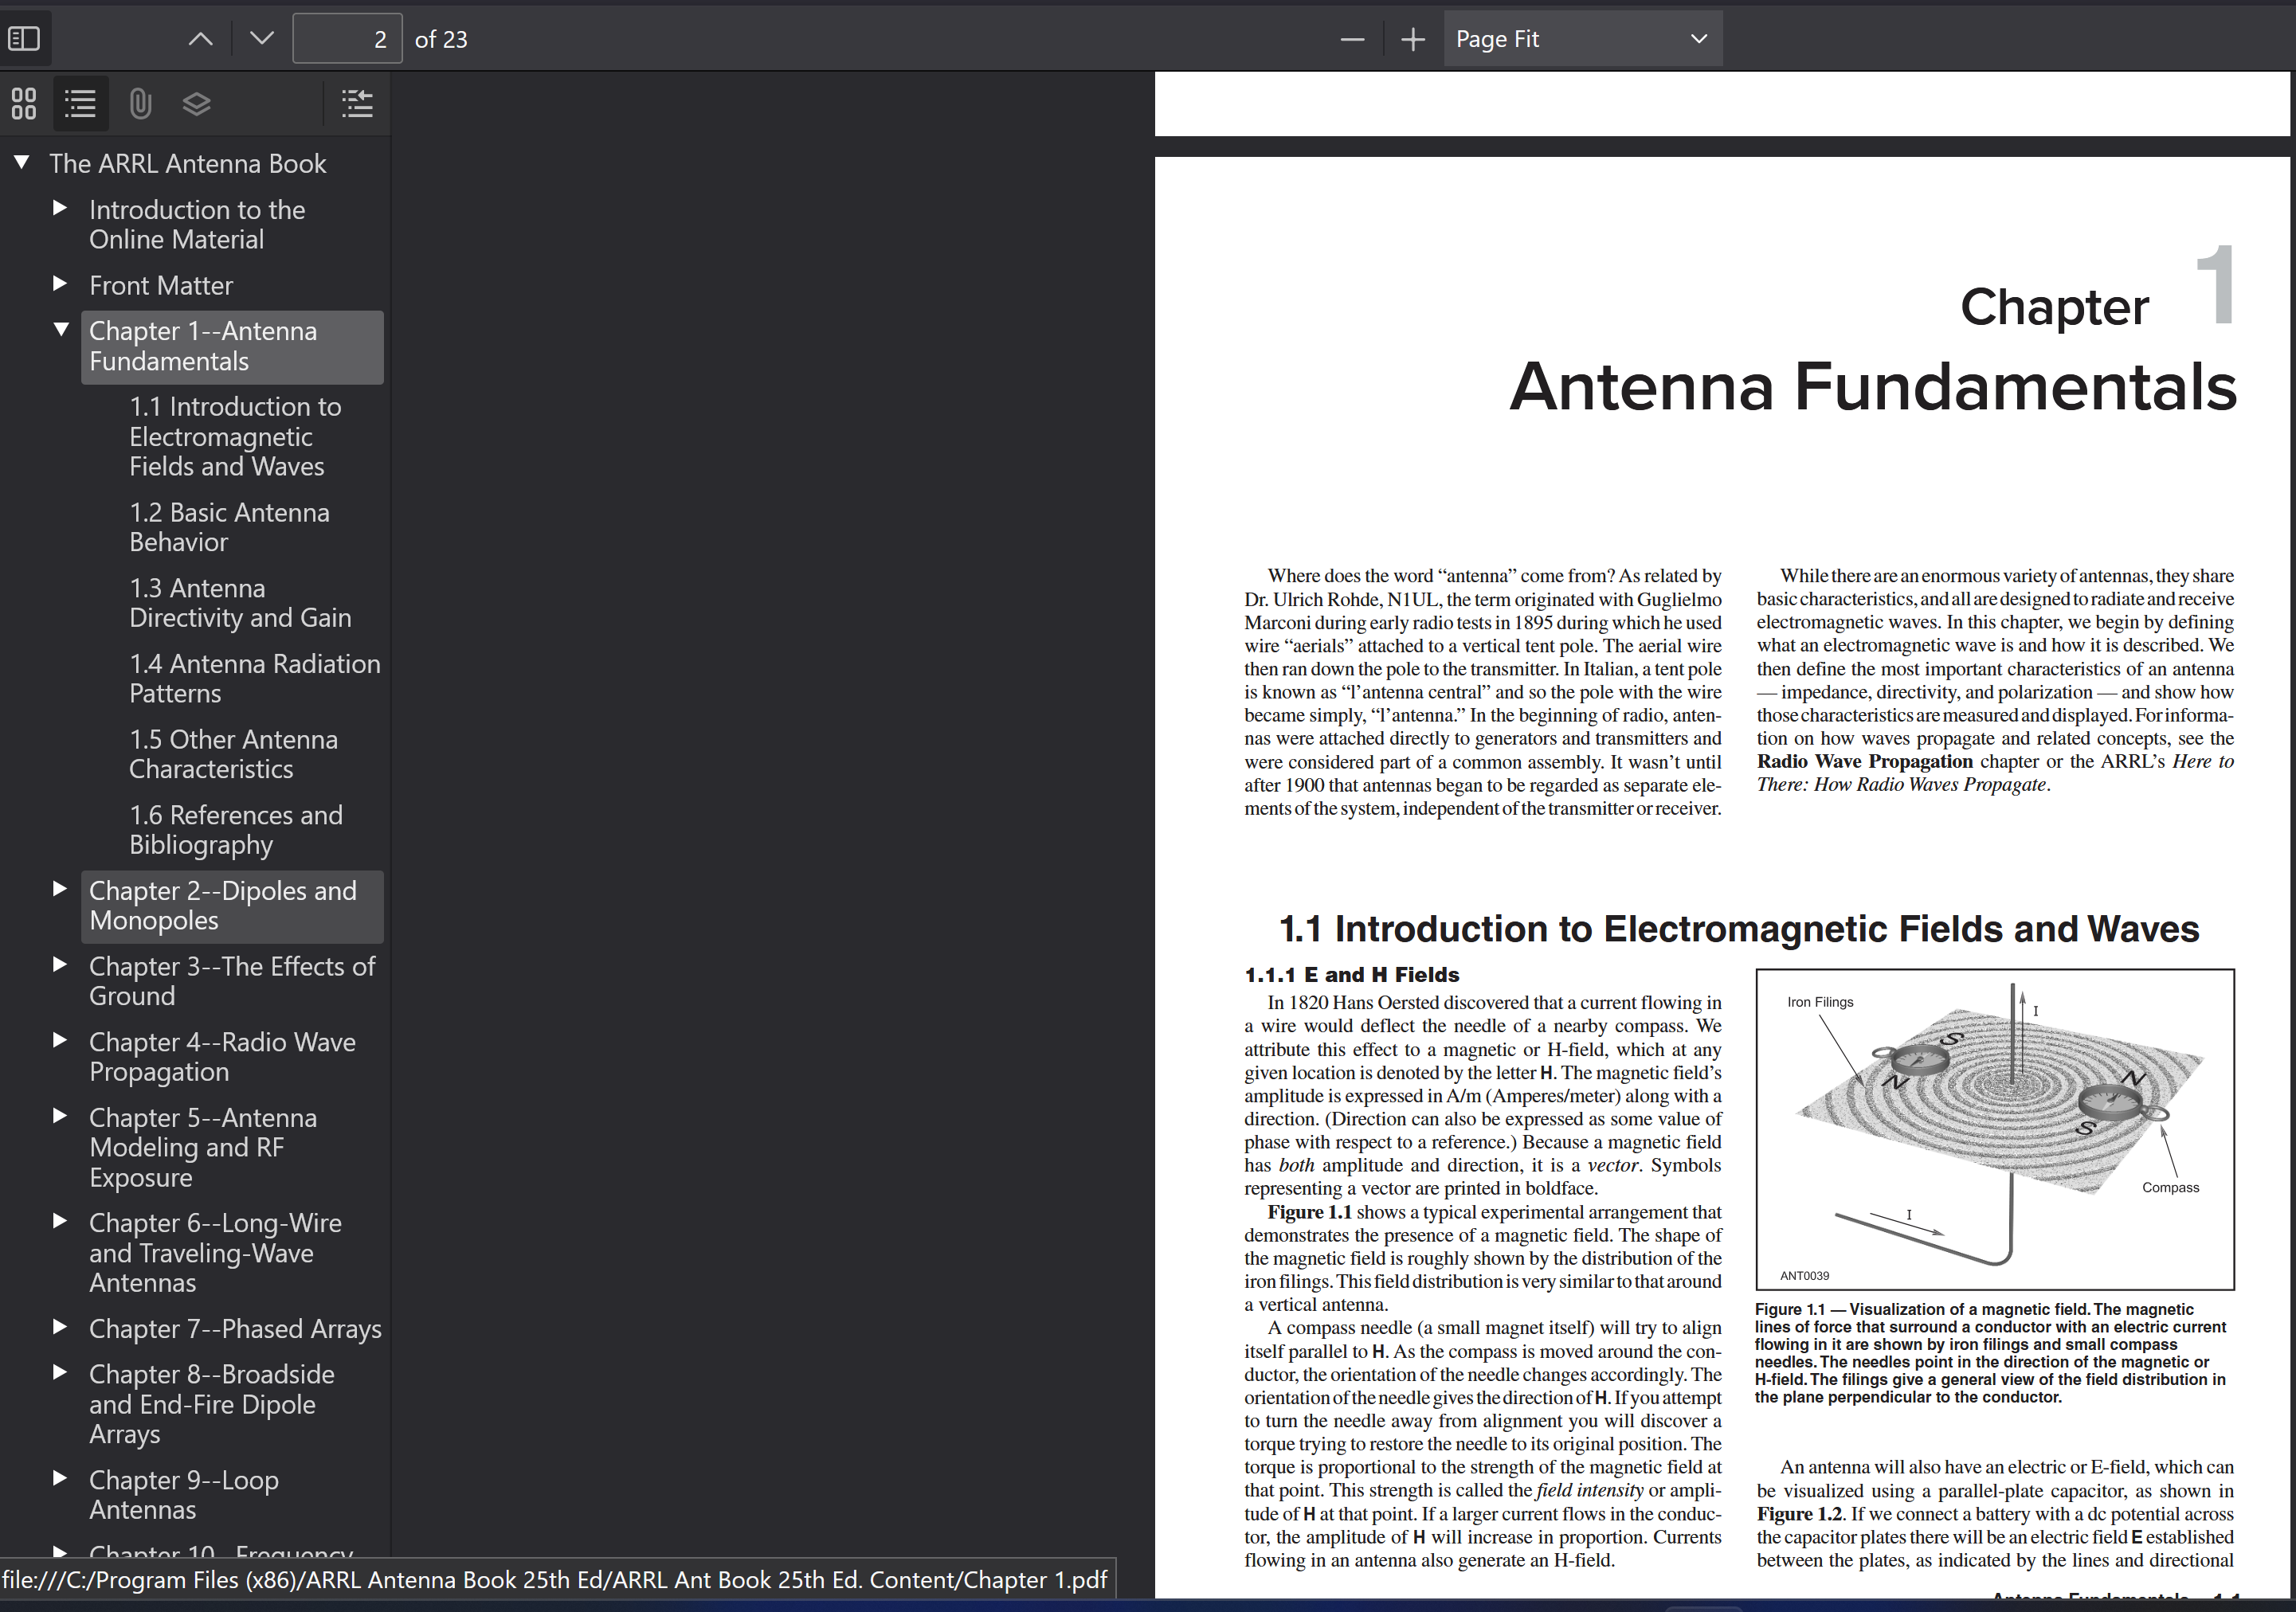
Task: Open 1.2 Basic Antenna Behavior section
Action: click(x=229, y=527)
